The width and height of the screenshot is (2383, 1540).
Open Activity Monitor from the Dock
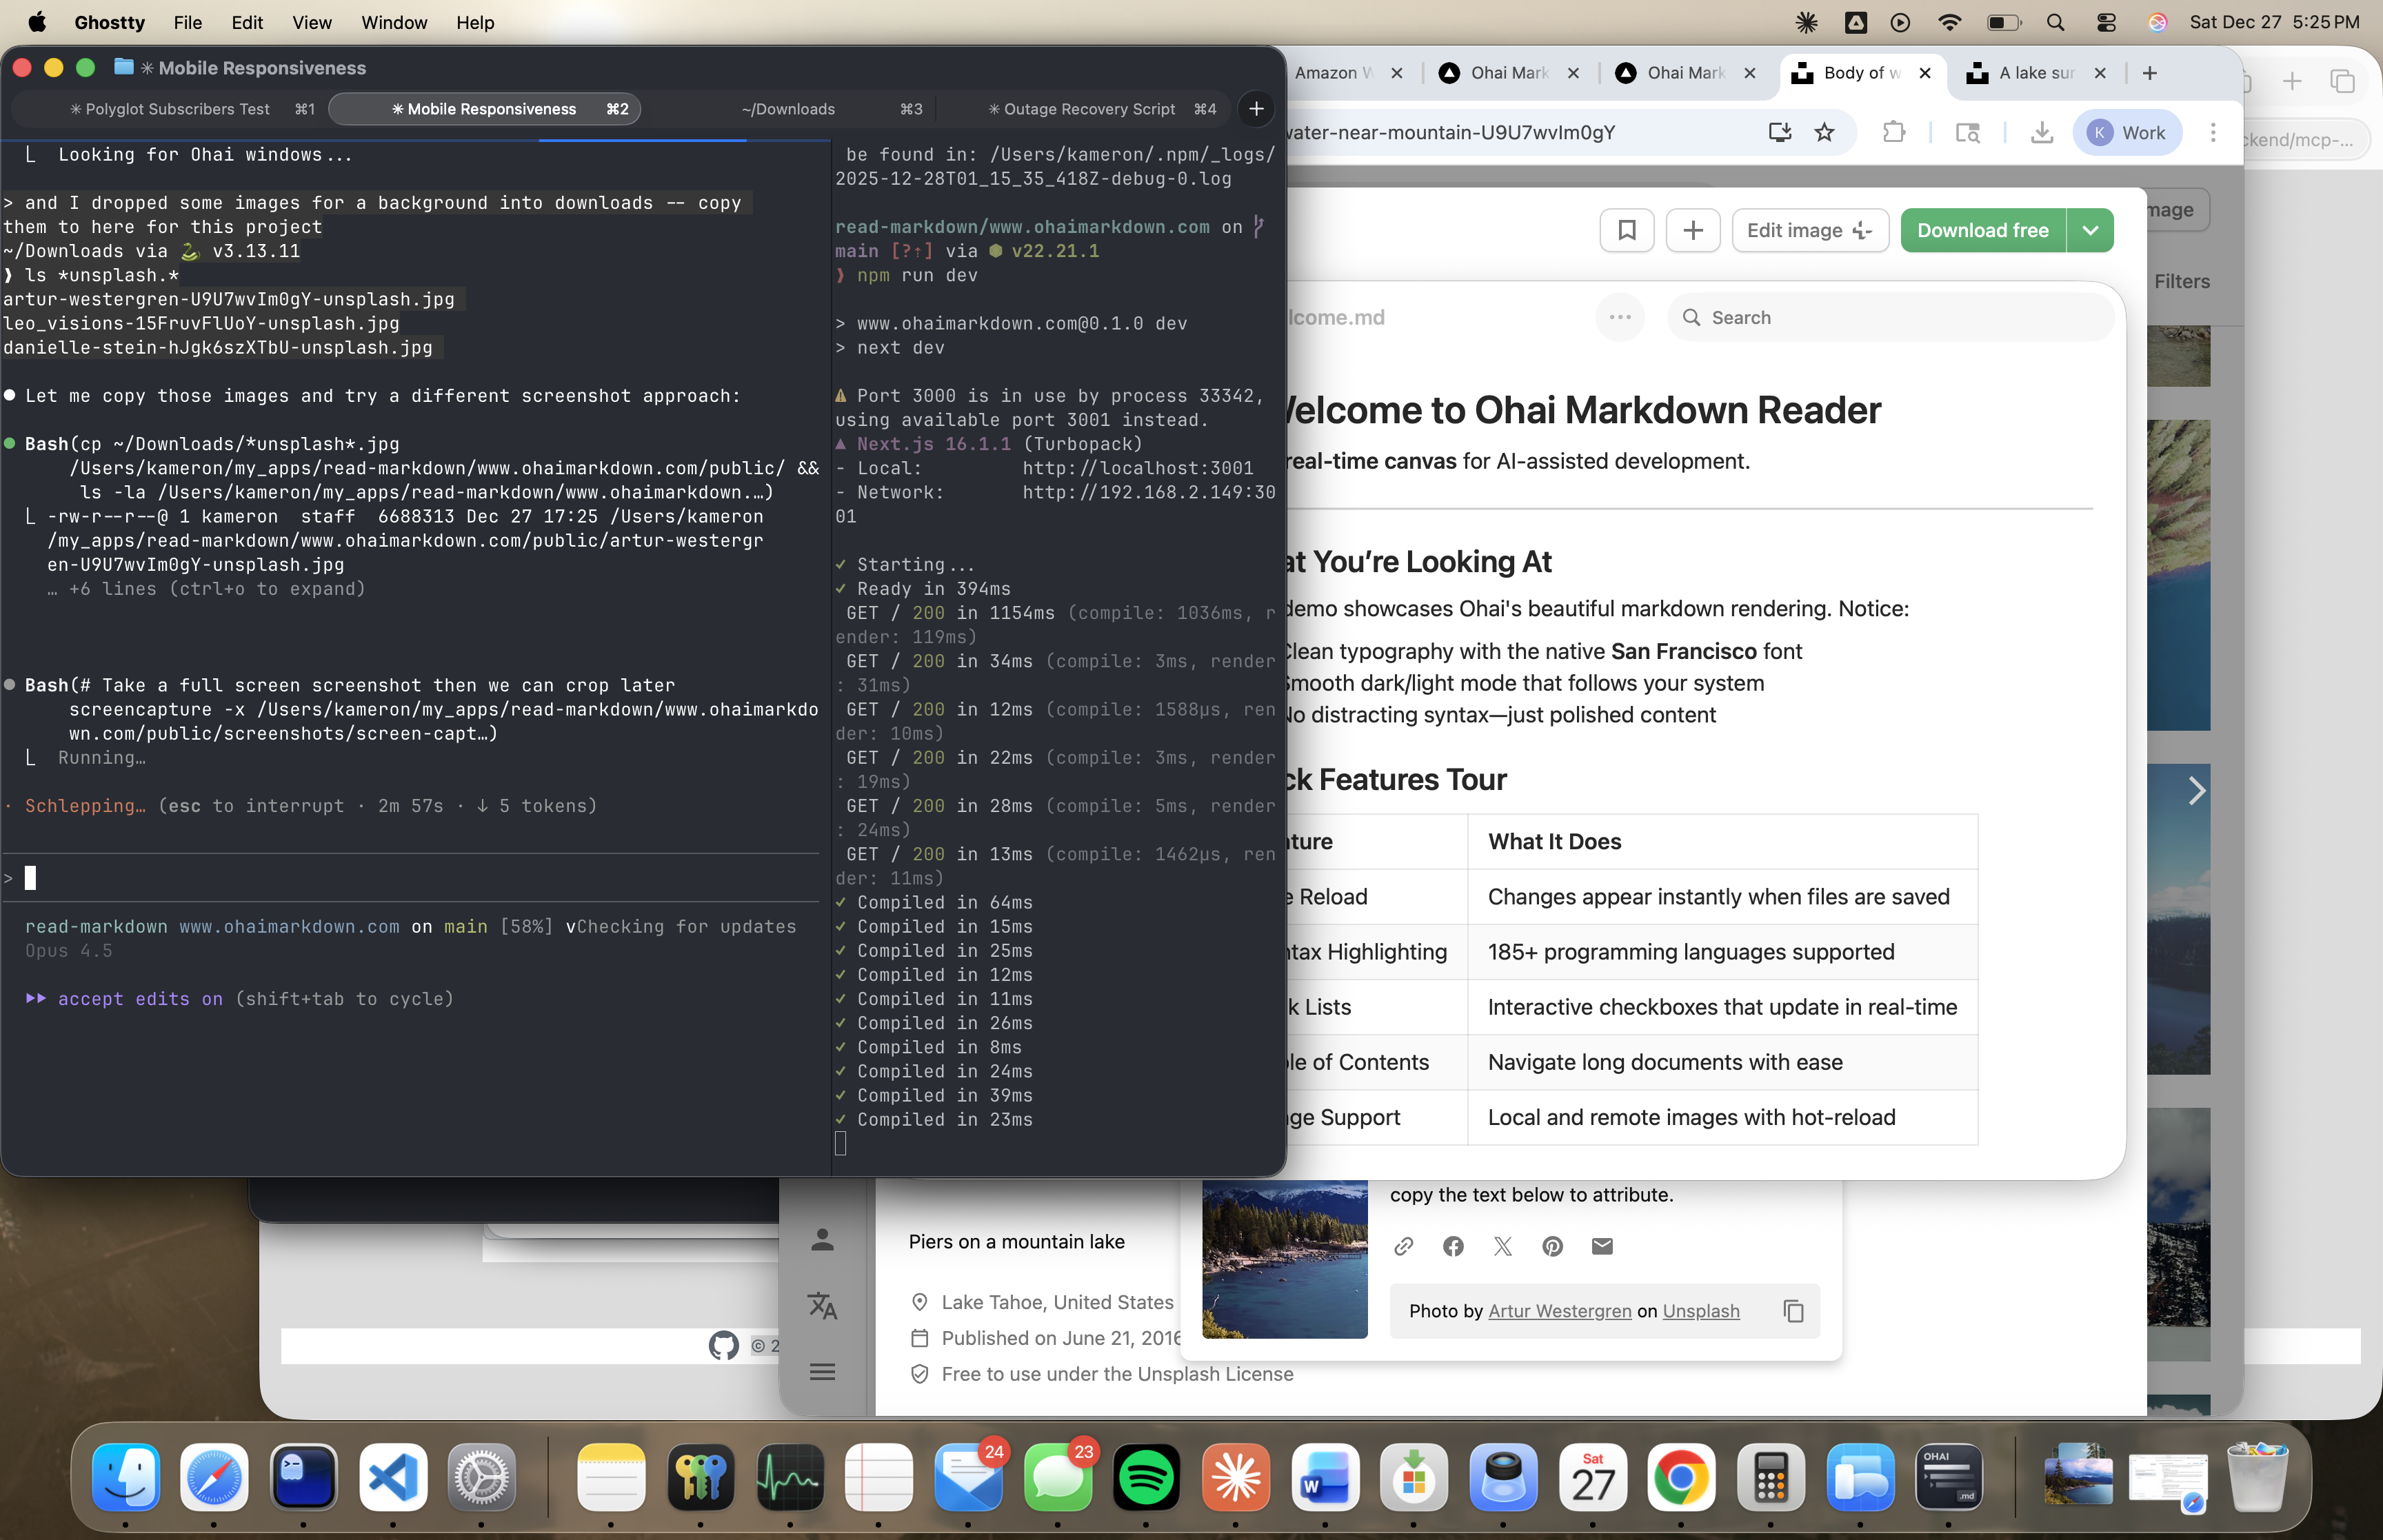click(790, 1477)
